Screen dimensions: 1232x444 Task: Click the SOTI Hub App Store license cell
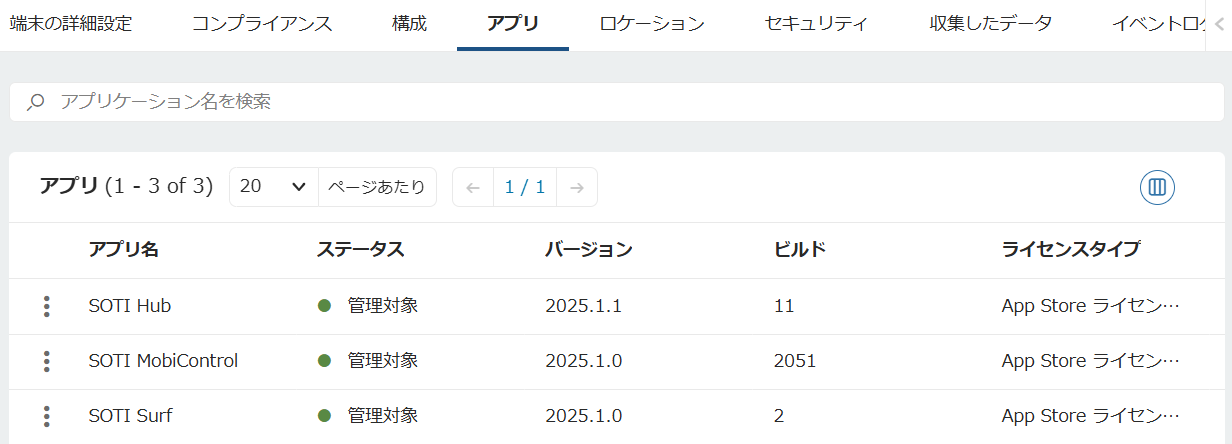pyautogui.click(x=1091, y=306)
